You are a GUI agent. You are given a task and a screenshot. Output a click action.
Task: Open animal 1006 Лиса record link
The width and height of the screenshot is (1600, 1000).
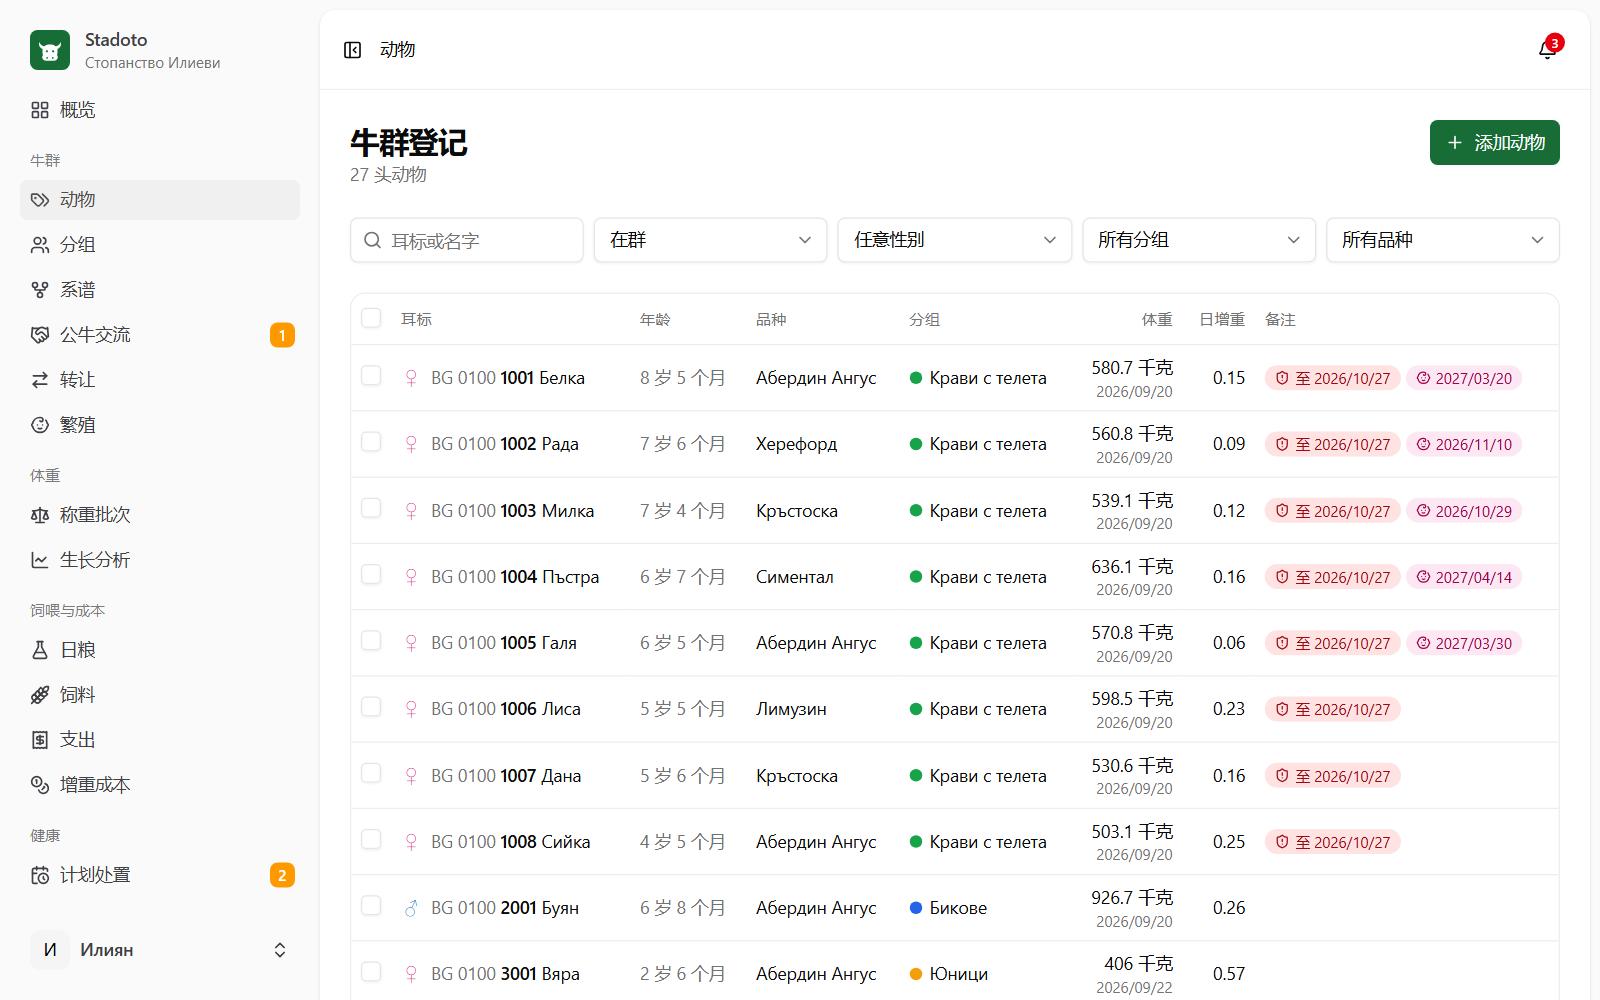tap(506, 709)
